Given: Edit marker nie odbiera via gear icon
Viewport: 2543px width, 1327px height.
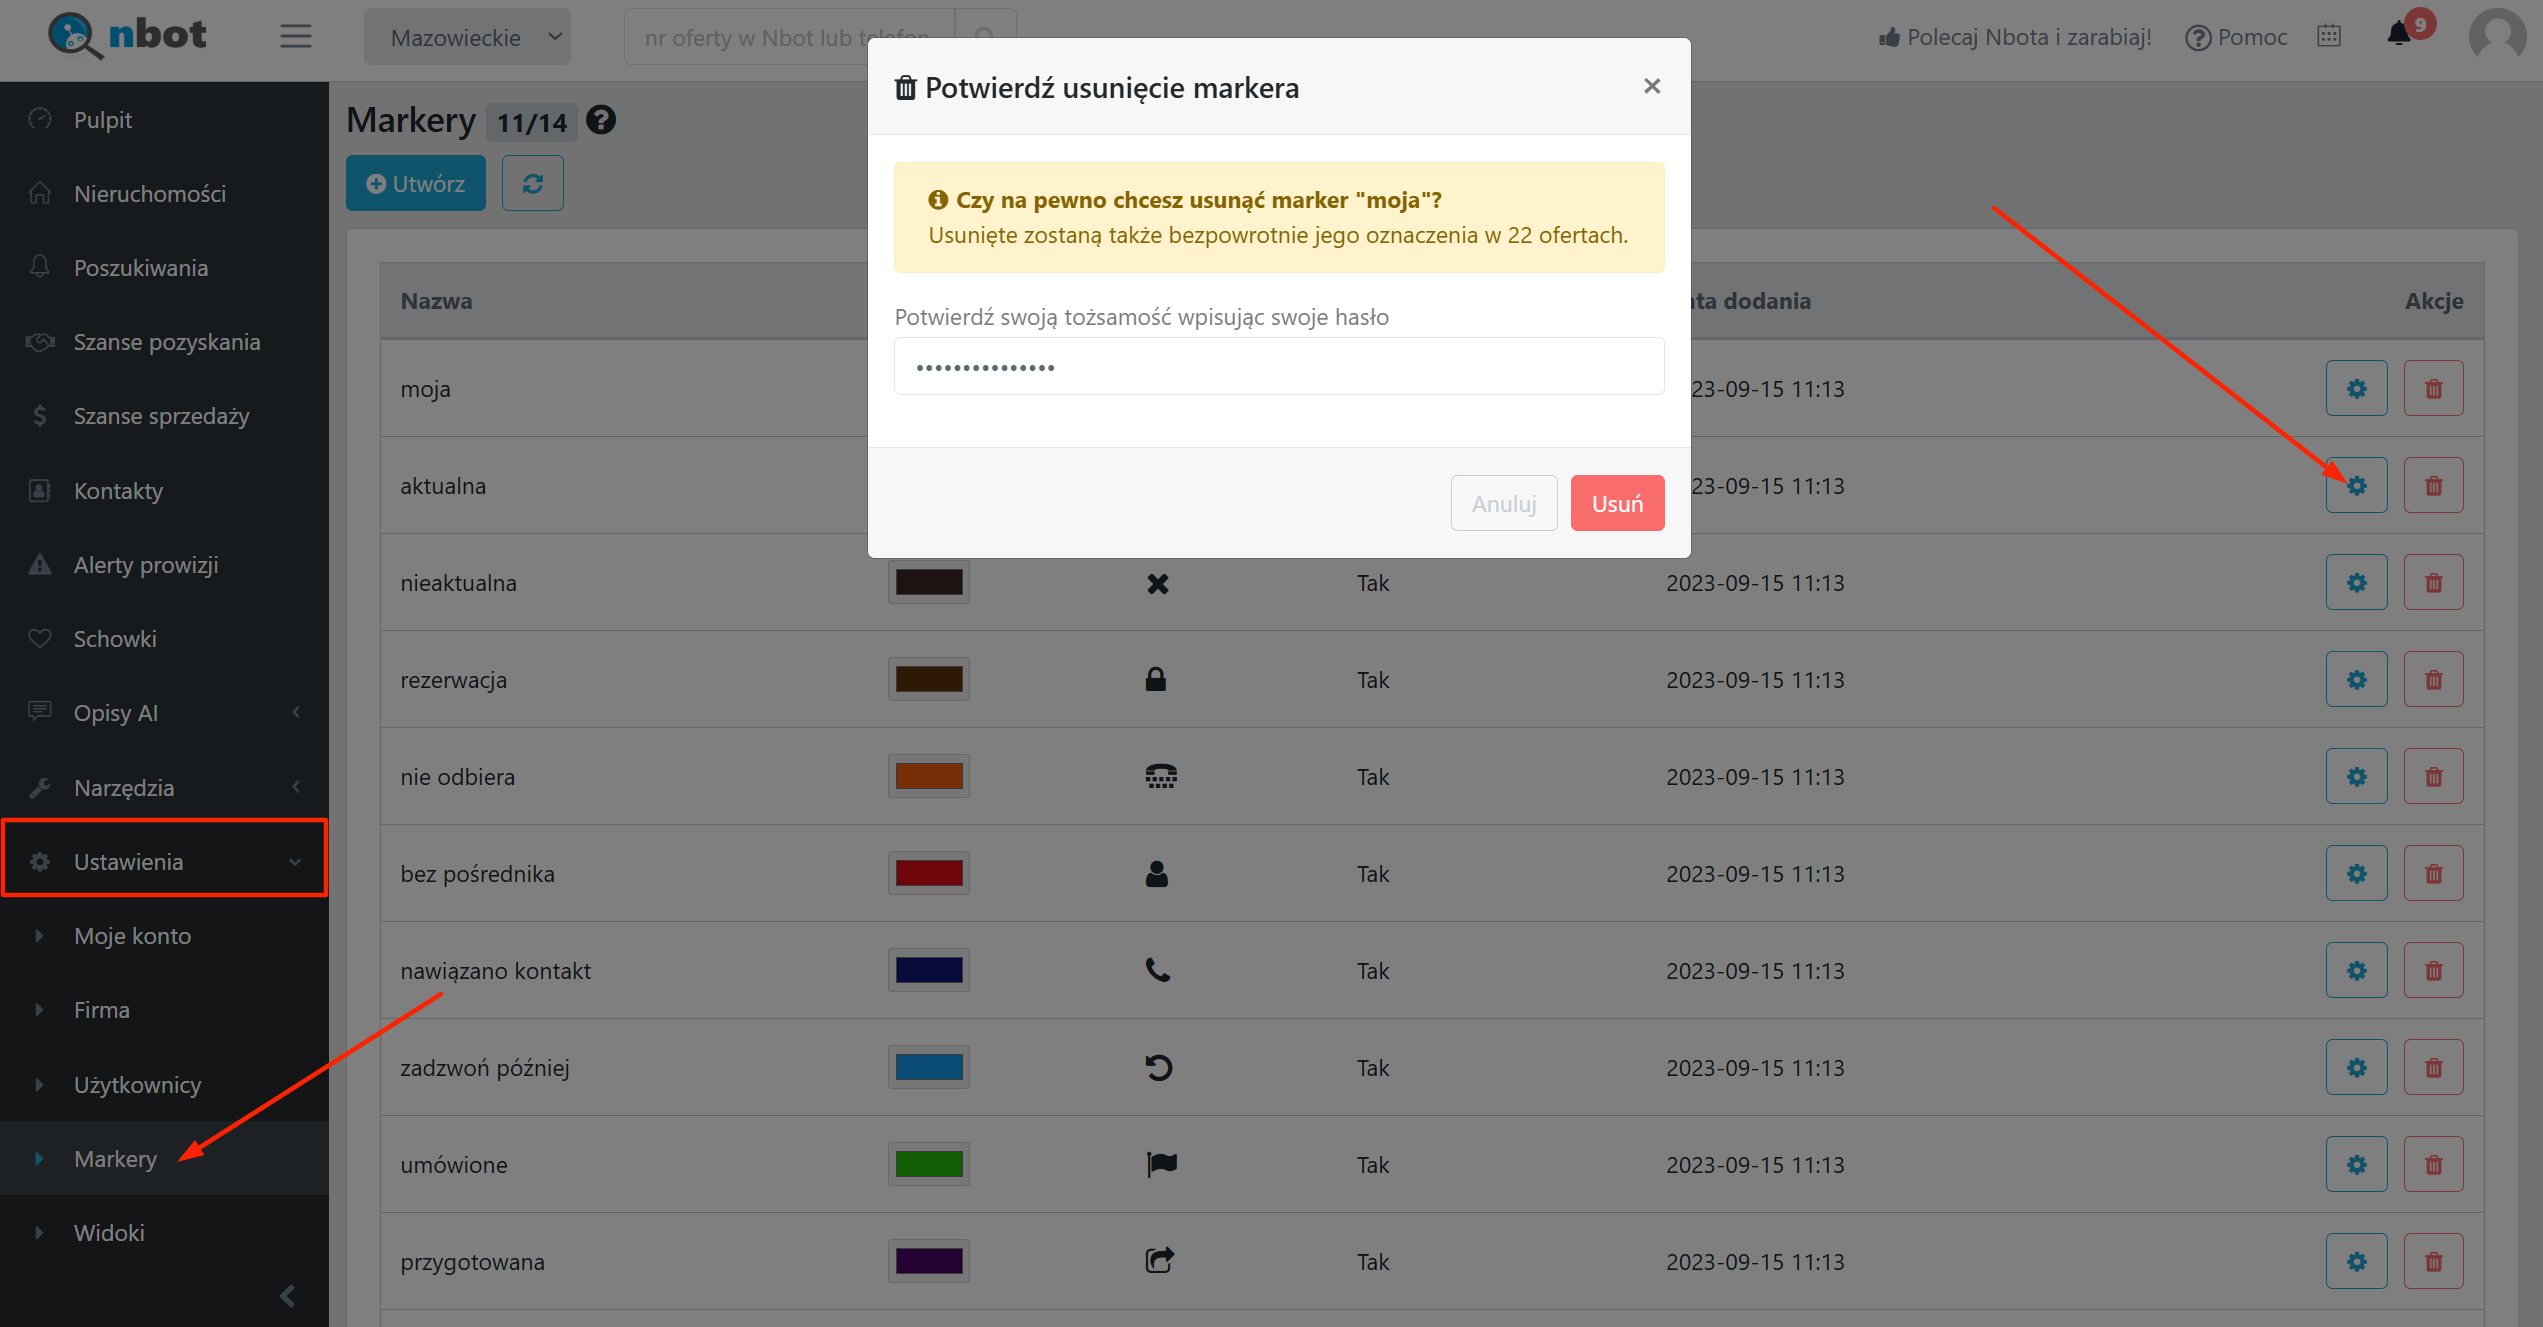Looking at the screenshot, I should click(x=2356, y=777).
